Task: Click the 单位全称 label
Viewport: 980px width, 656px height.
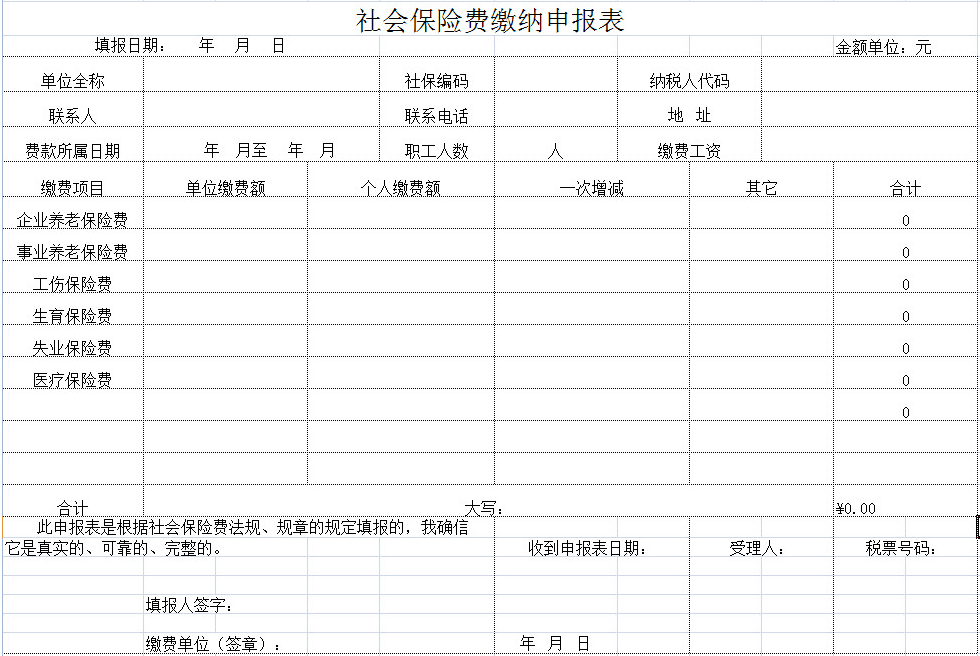Action: [72, 81]
